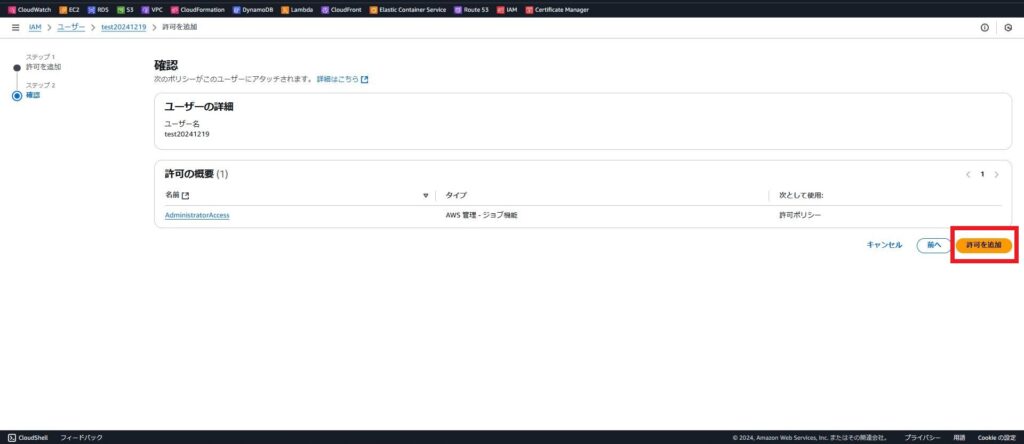Sort permissions table by 名前 column arrow
Image resolution: width=1024 pixels, height=444 pixels.
click(425, 195)
